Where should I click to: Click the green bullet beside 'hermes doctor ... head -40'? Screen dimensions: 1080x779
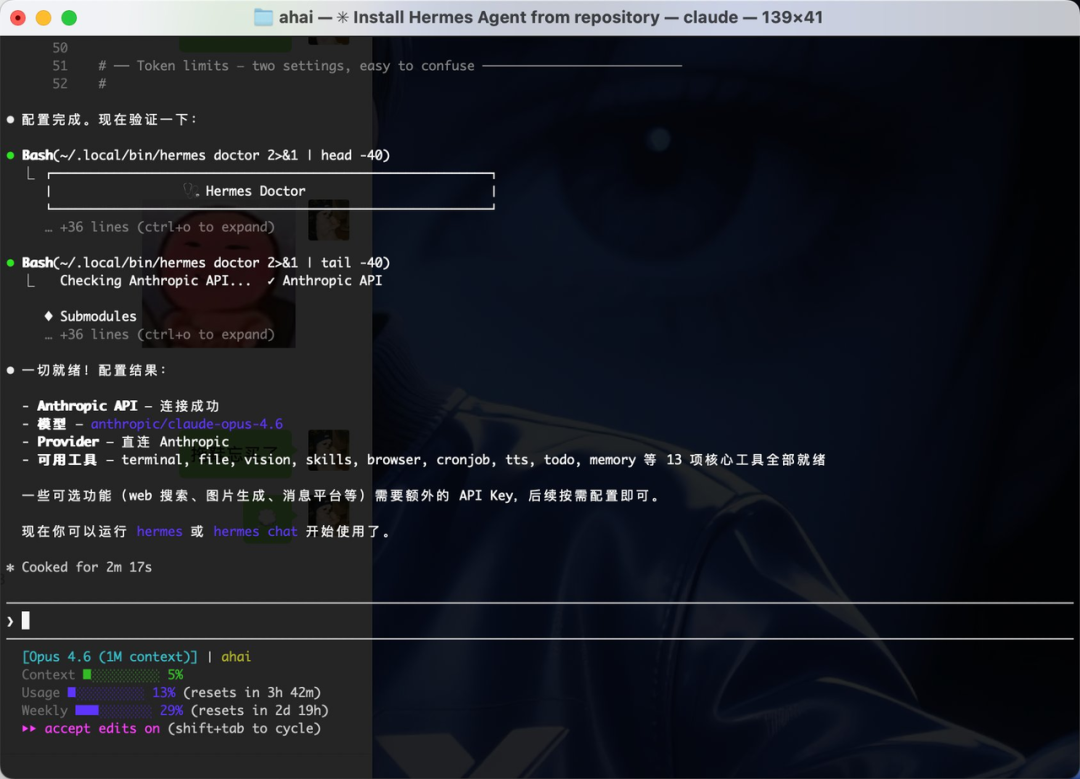coord(10,156)
